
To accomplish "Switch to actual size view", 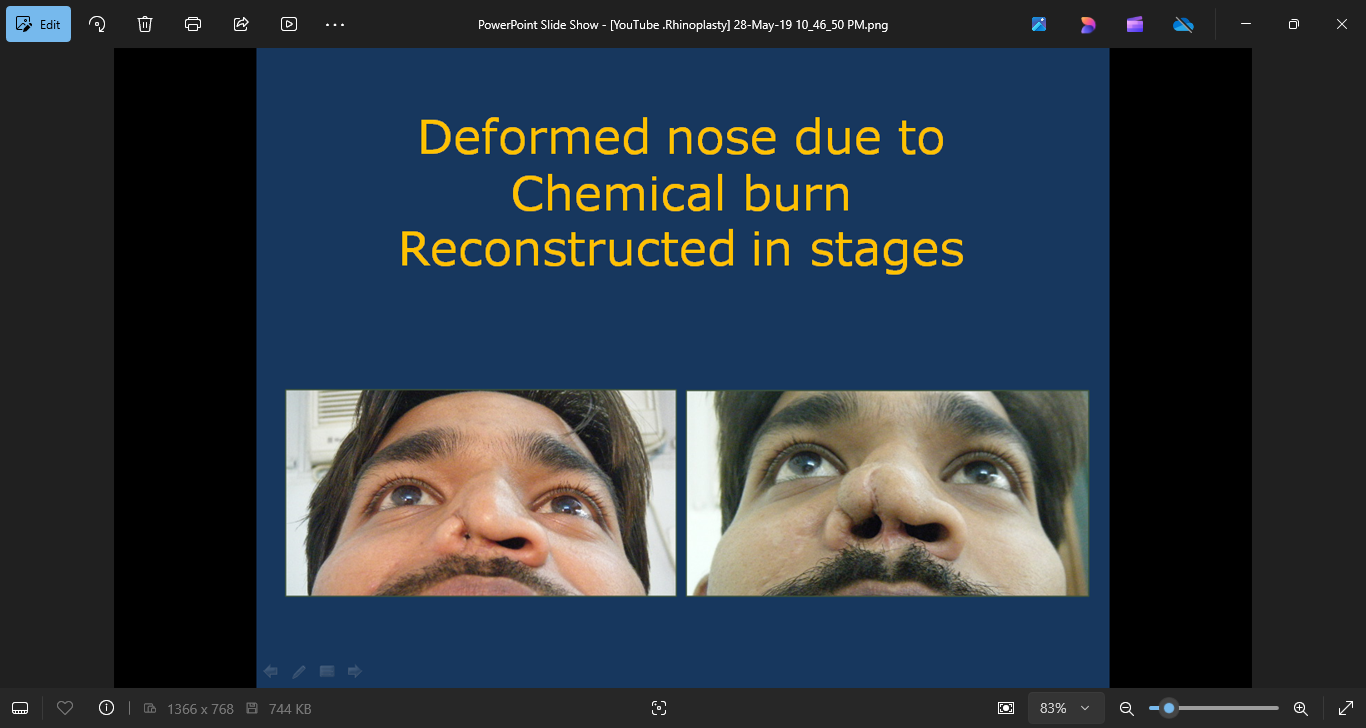I will [1006, 708].
